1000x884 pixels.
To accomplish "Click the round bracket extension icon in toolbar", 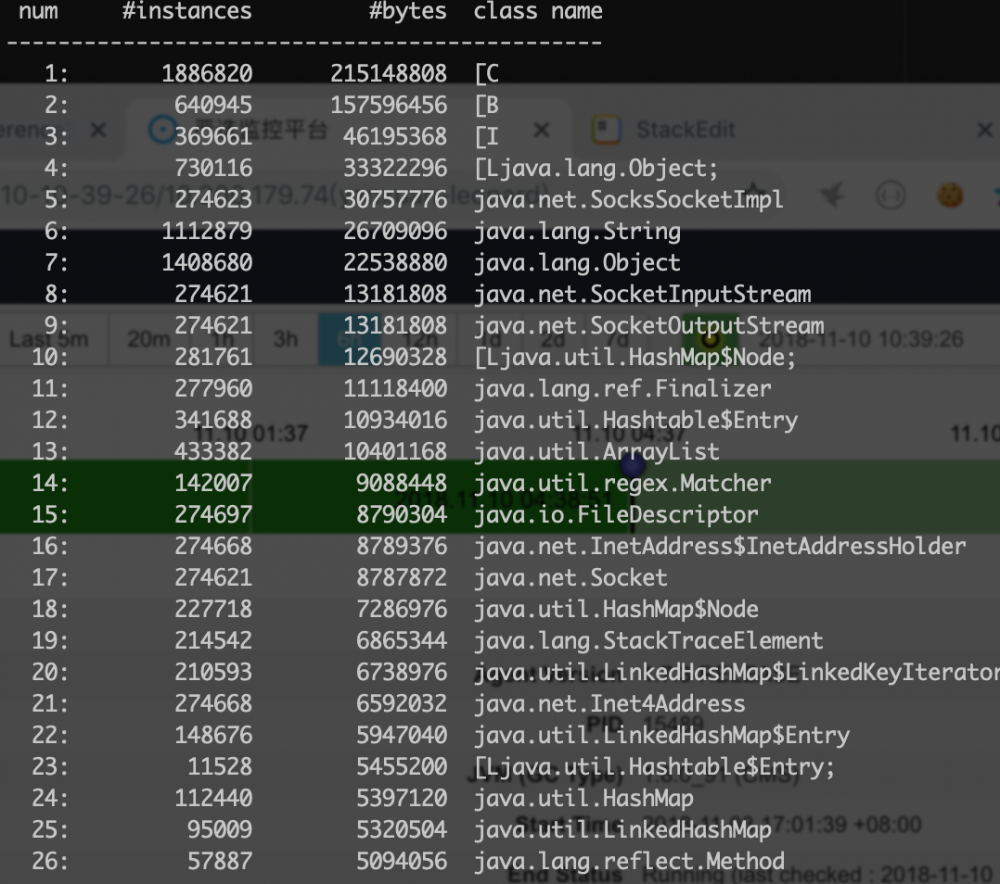I will (890, 195).
